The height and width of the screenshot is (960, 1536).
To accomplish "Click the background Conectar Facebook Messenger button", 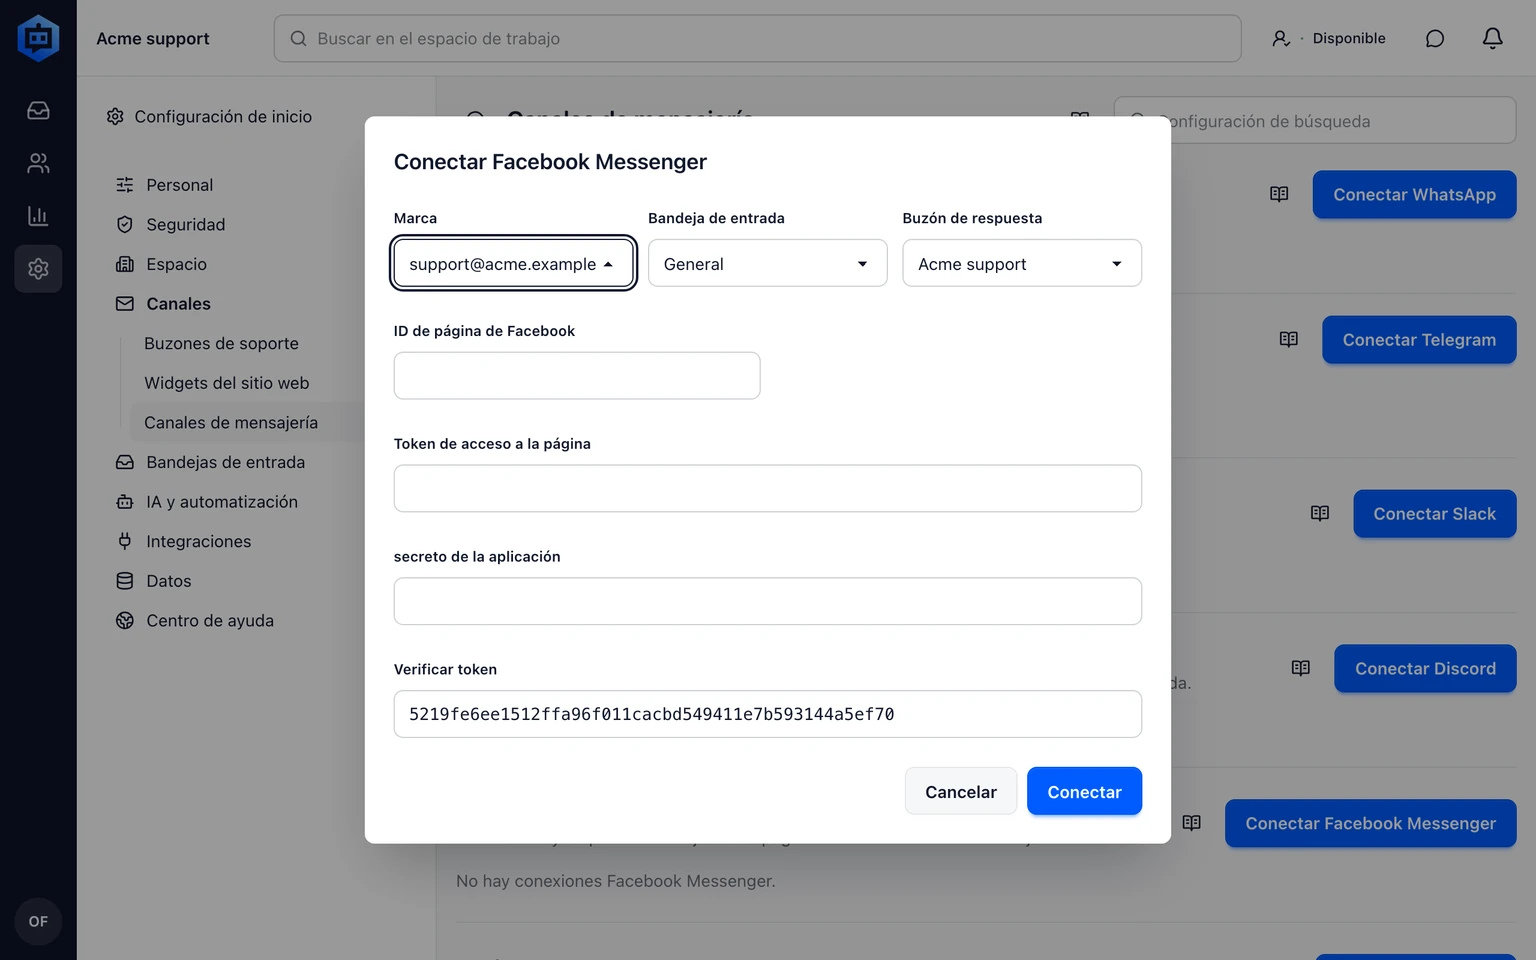I will [1370, 823].
